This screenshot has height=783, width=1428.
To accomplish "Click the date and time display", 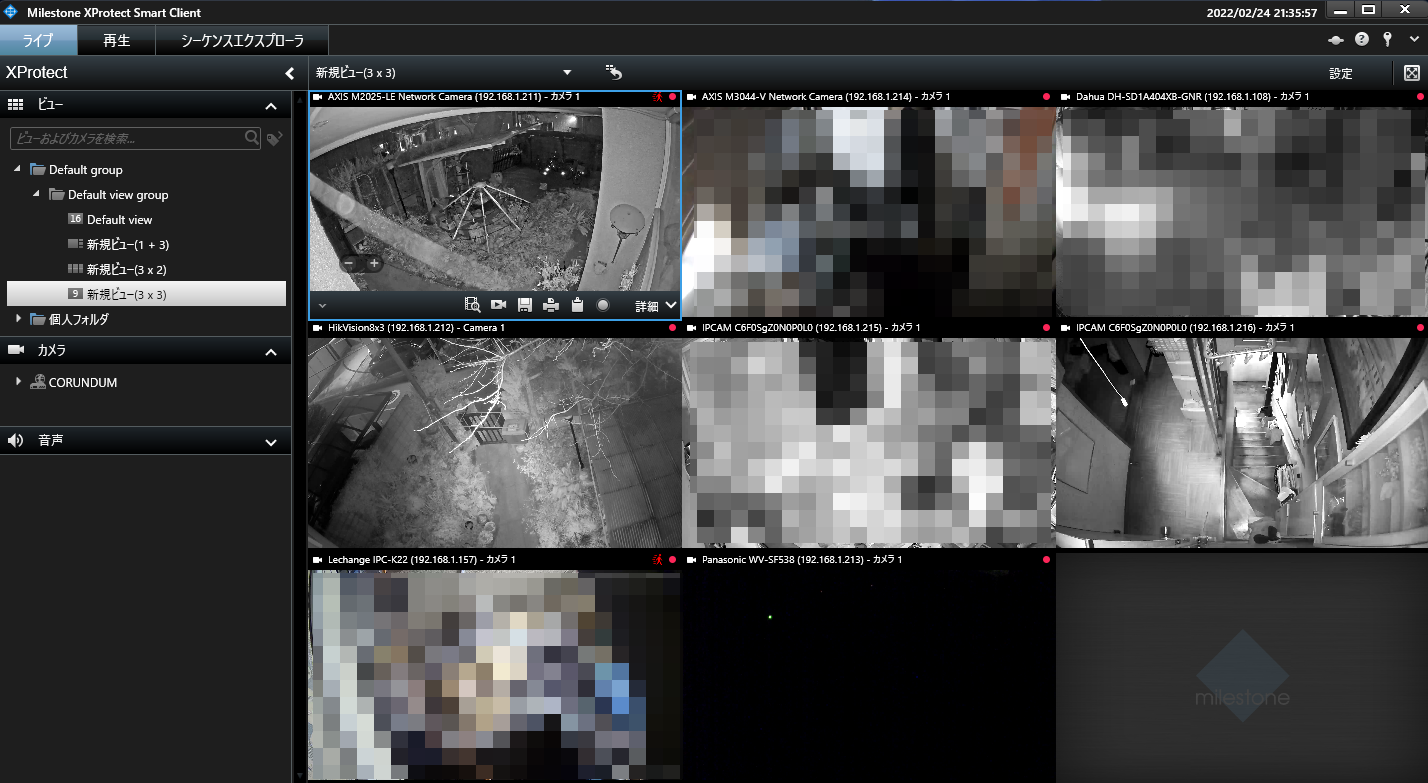I will [x=1263, y=12].
